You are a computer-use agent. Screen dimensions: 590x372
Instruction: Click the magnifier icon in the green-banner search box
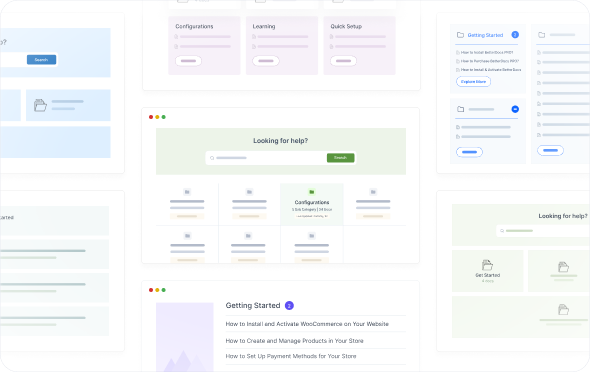tap(212, 158)
